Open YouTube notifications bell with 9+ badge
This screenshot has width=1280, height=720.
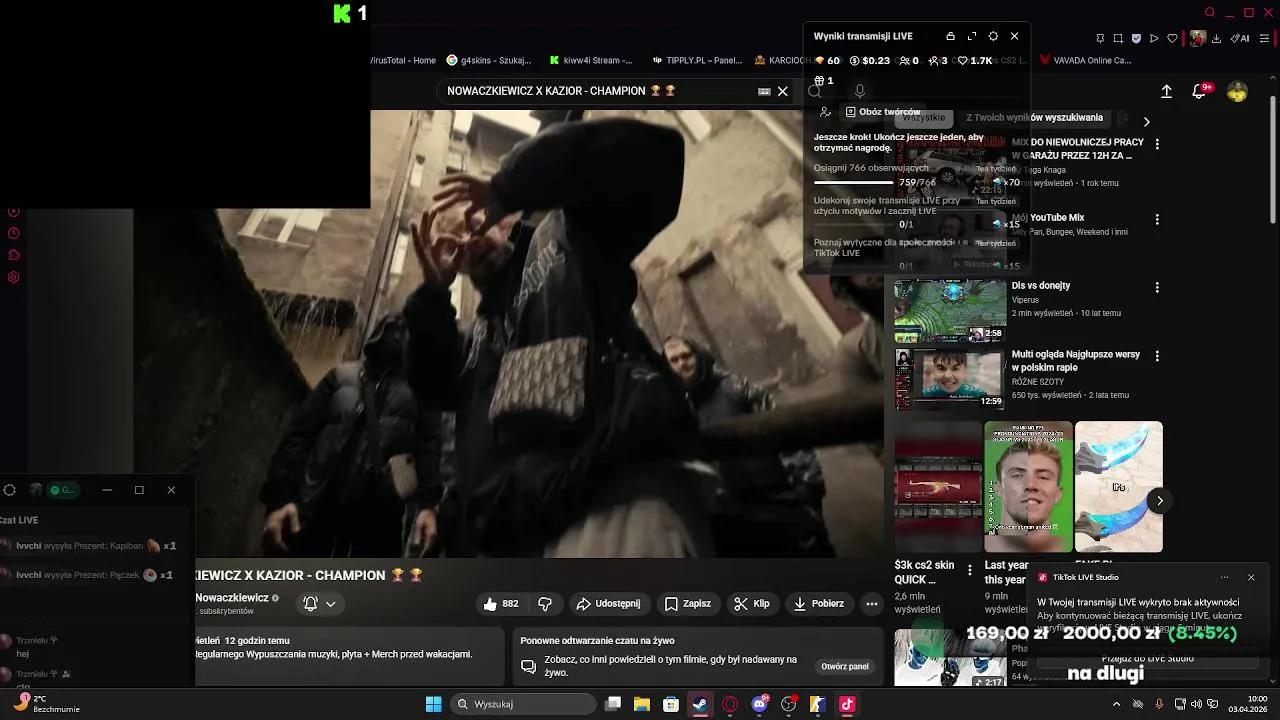[1200, 91]
